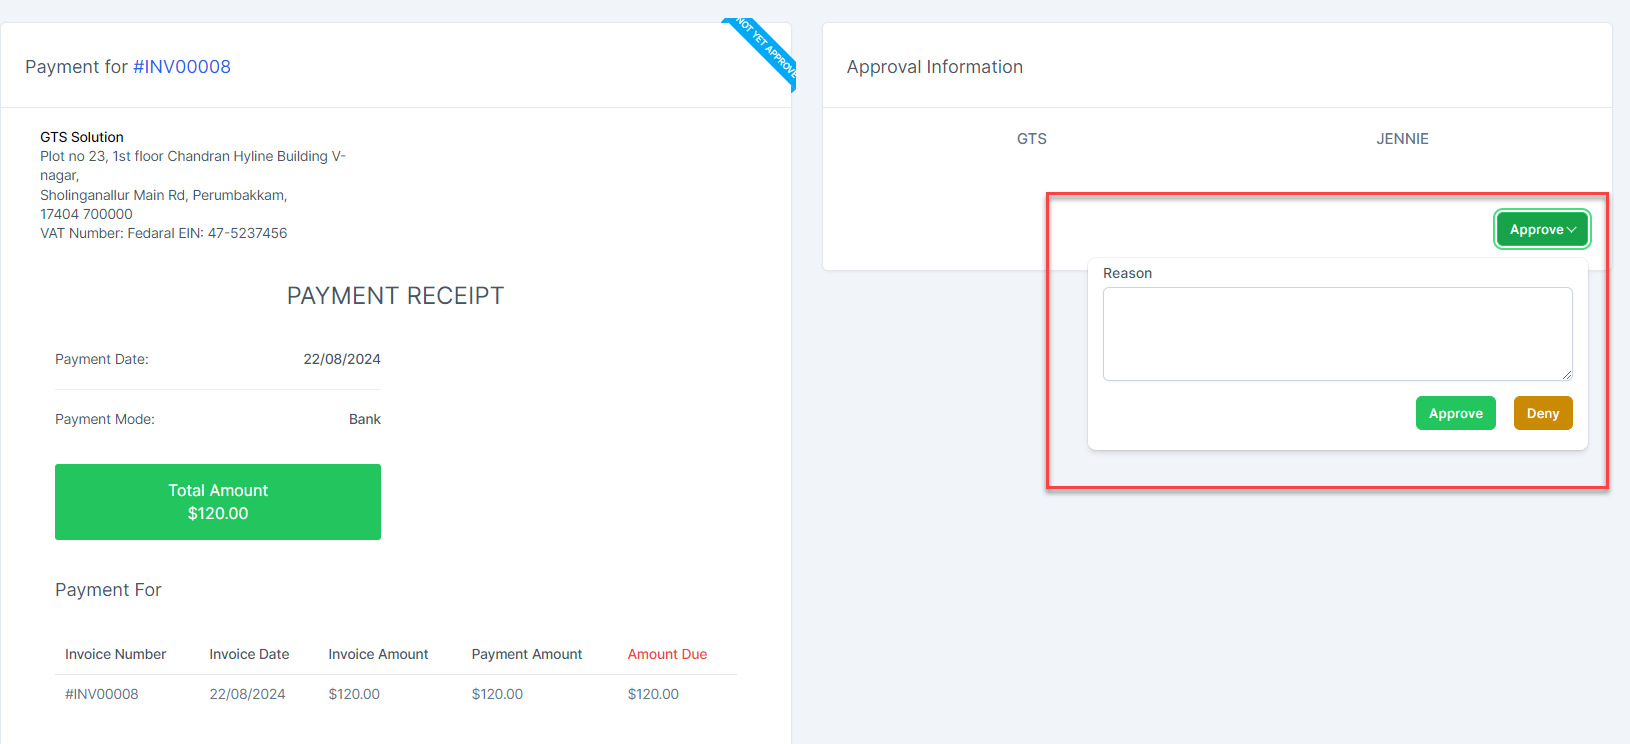Select the Invoice Date column header

tap(249, 654)
